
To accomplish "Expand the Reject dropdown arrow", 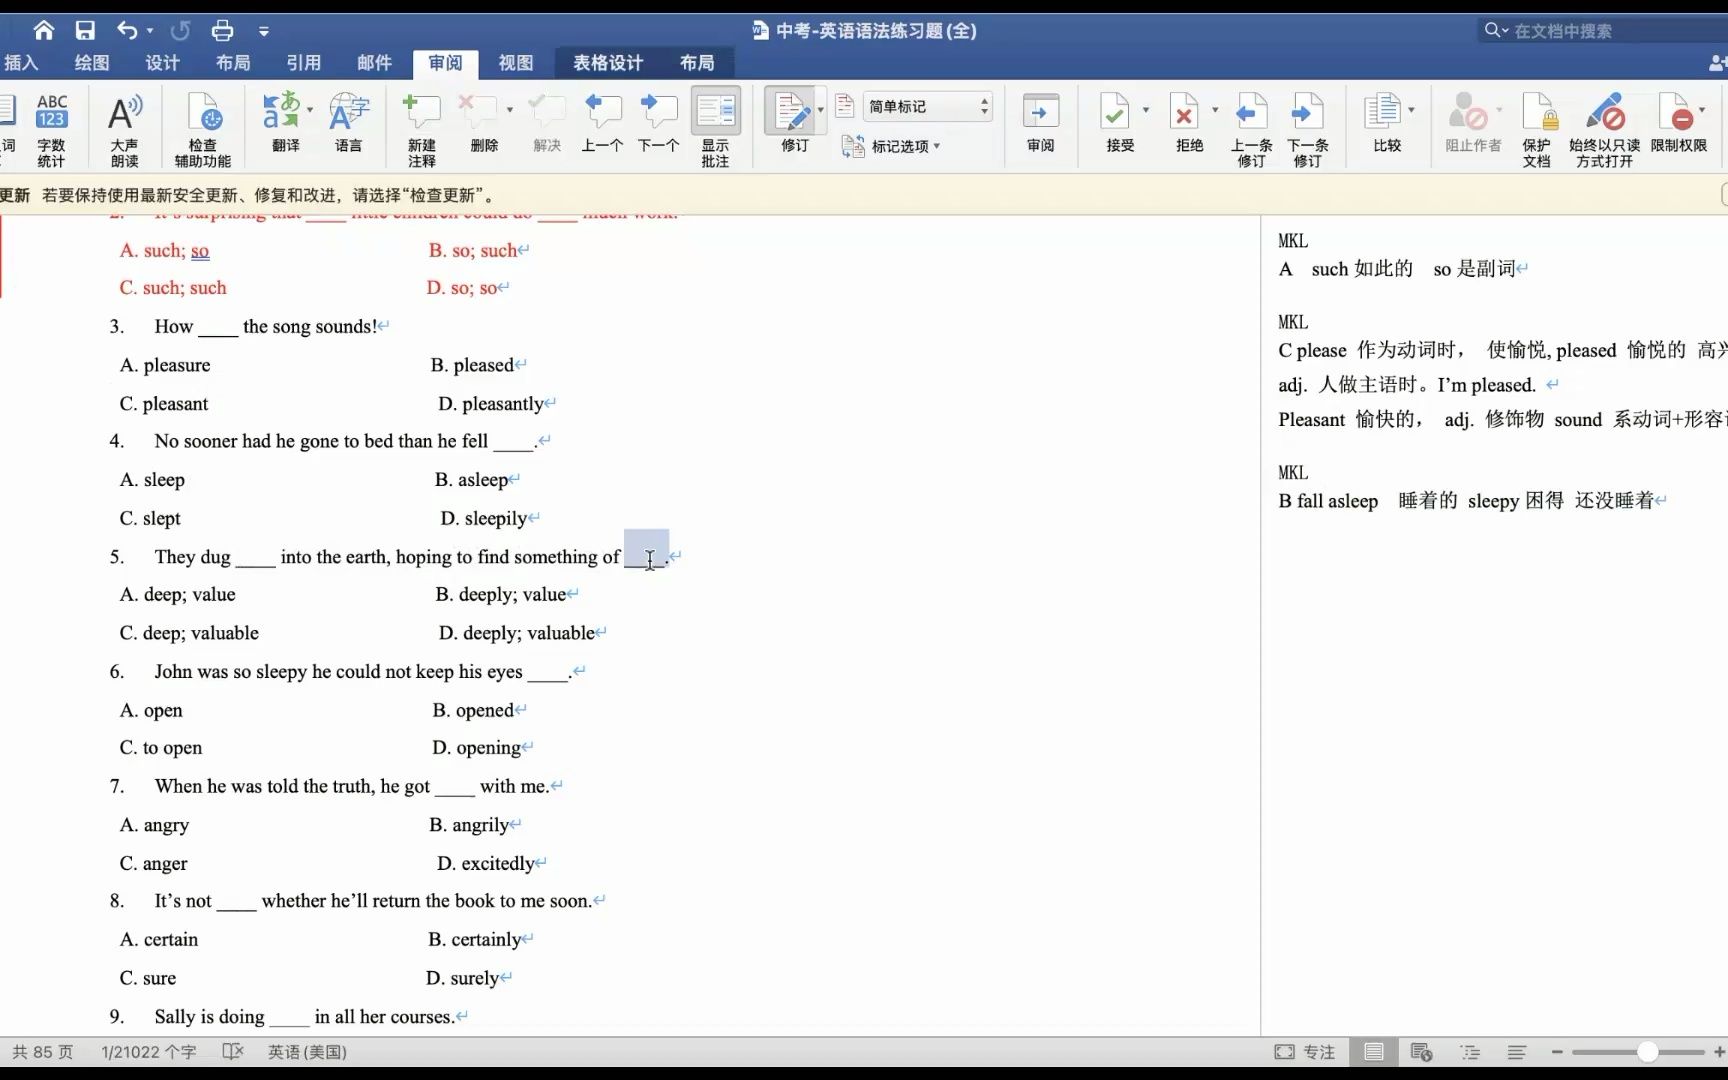I will [1215, 110].
